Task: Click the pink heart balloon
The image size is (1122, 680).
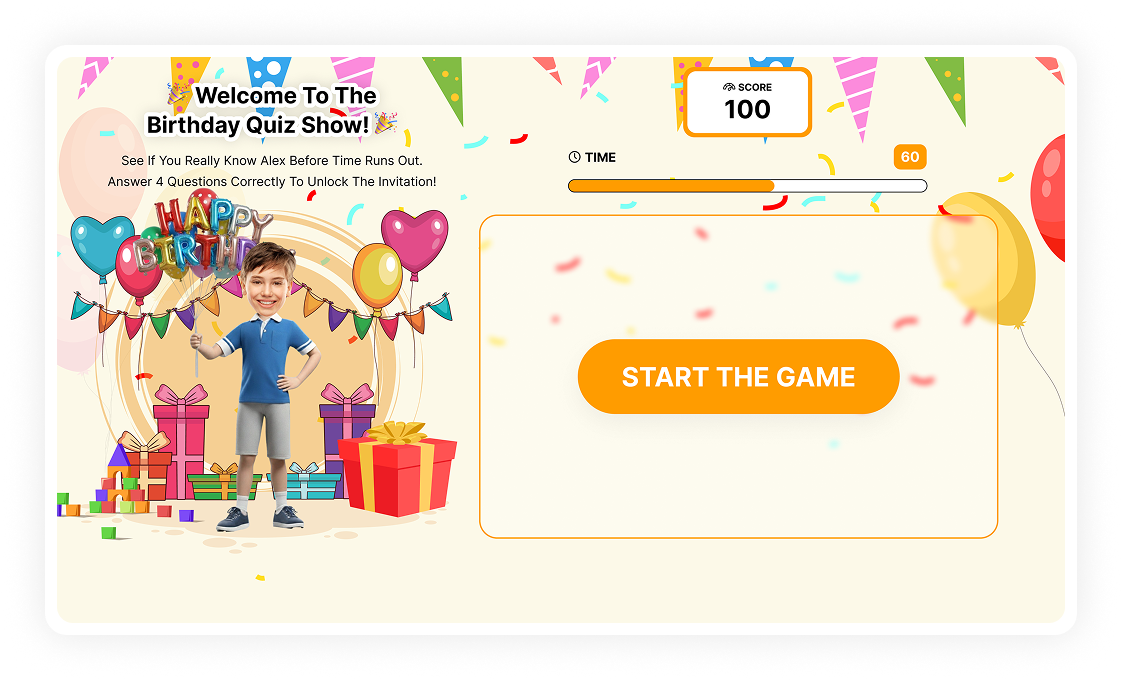Action: click(414, 239)
